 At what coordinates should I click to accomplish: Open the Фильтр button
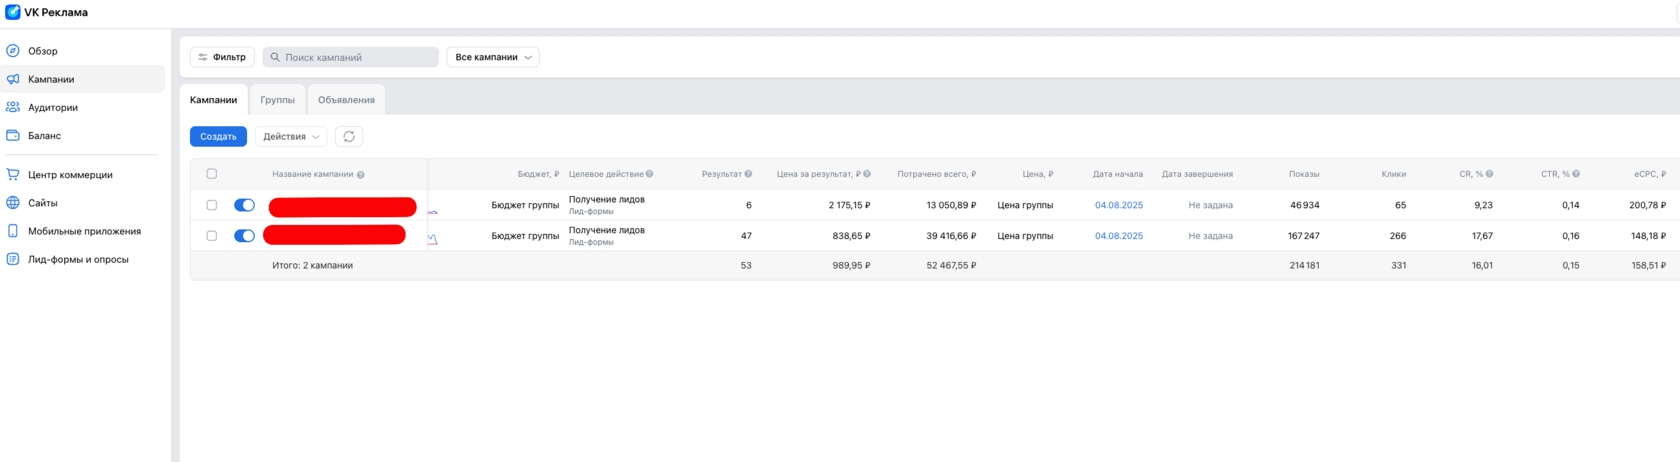222,57
